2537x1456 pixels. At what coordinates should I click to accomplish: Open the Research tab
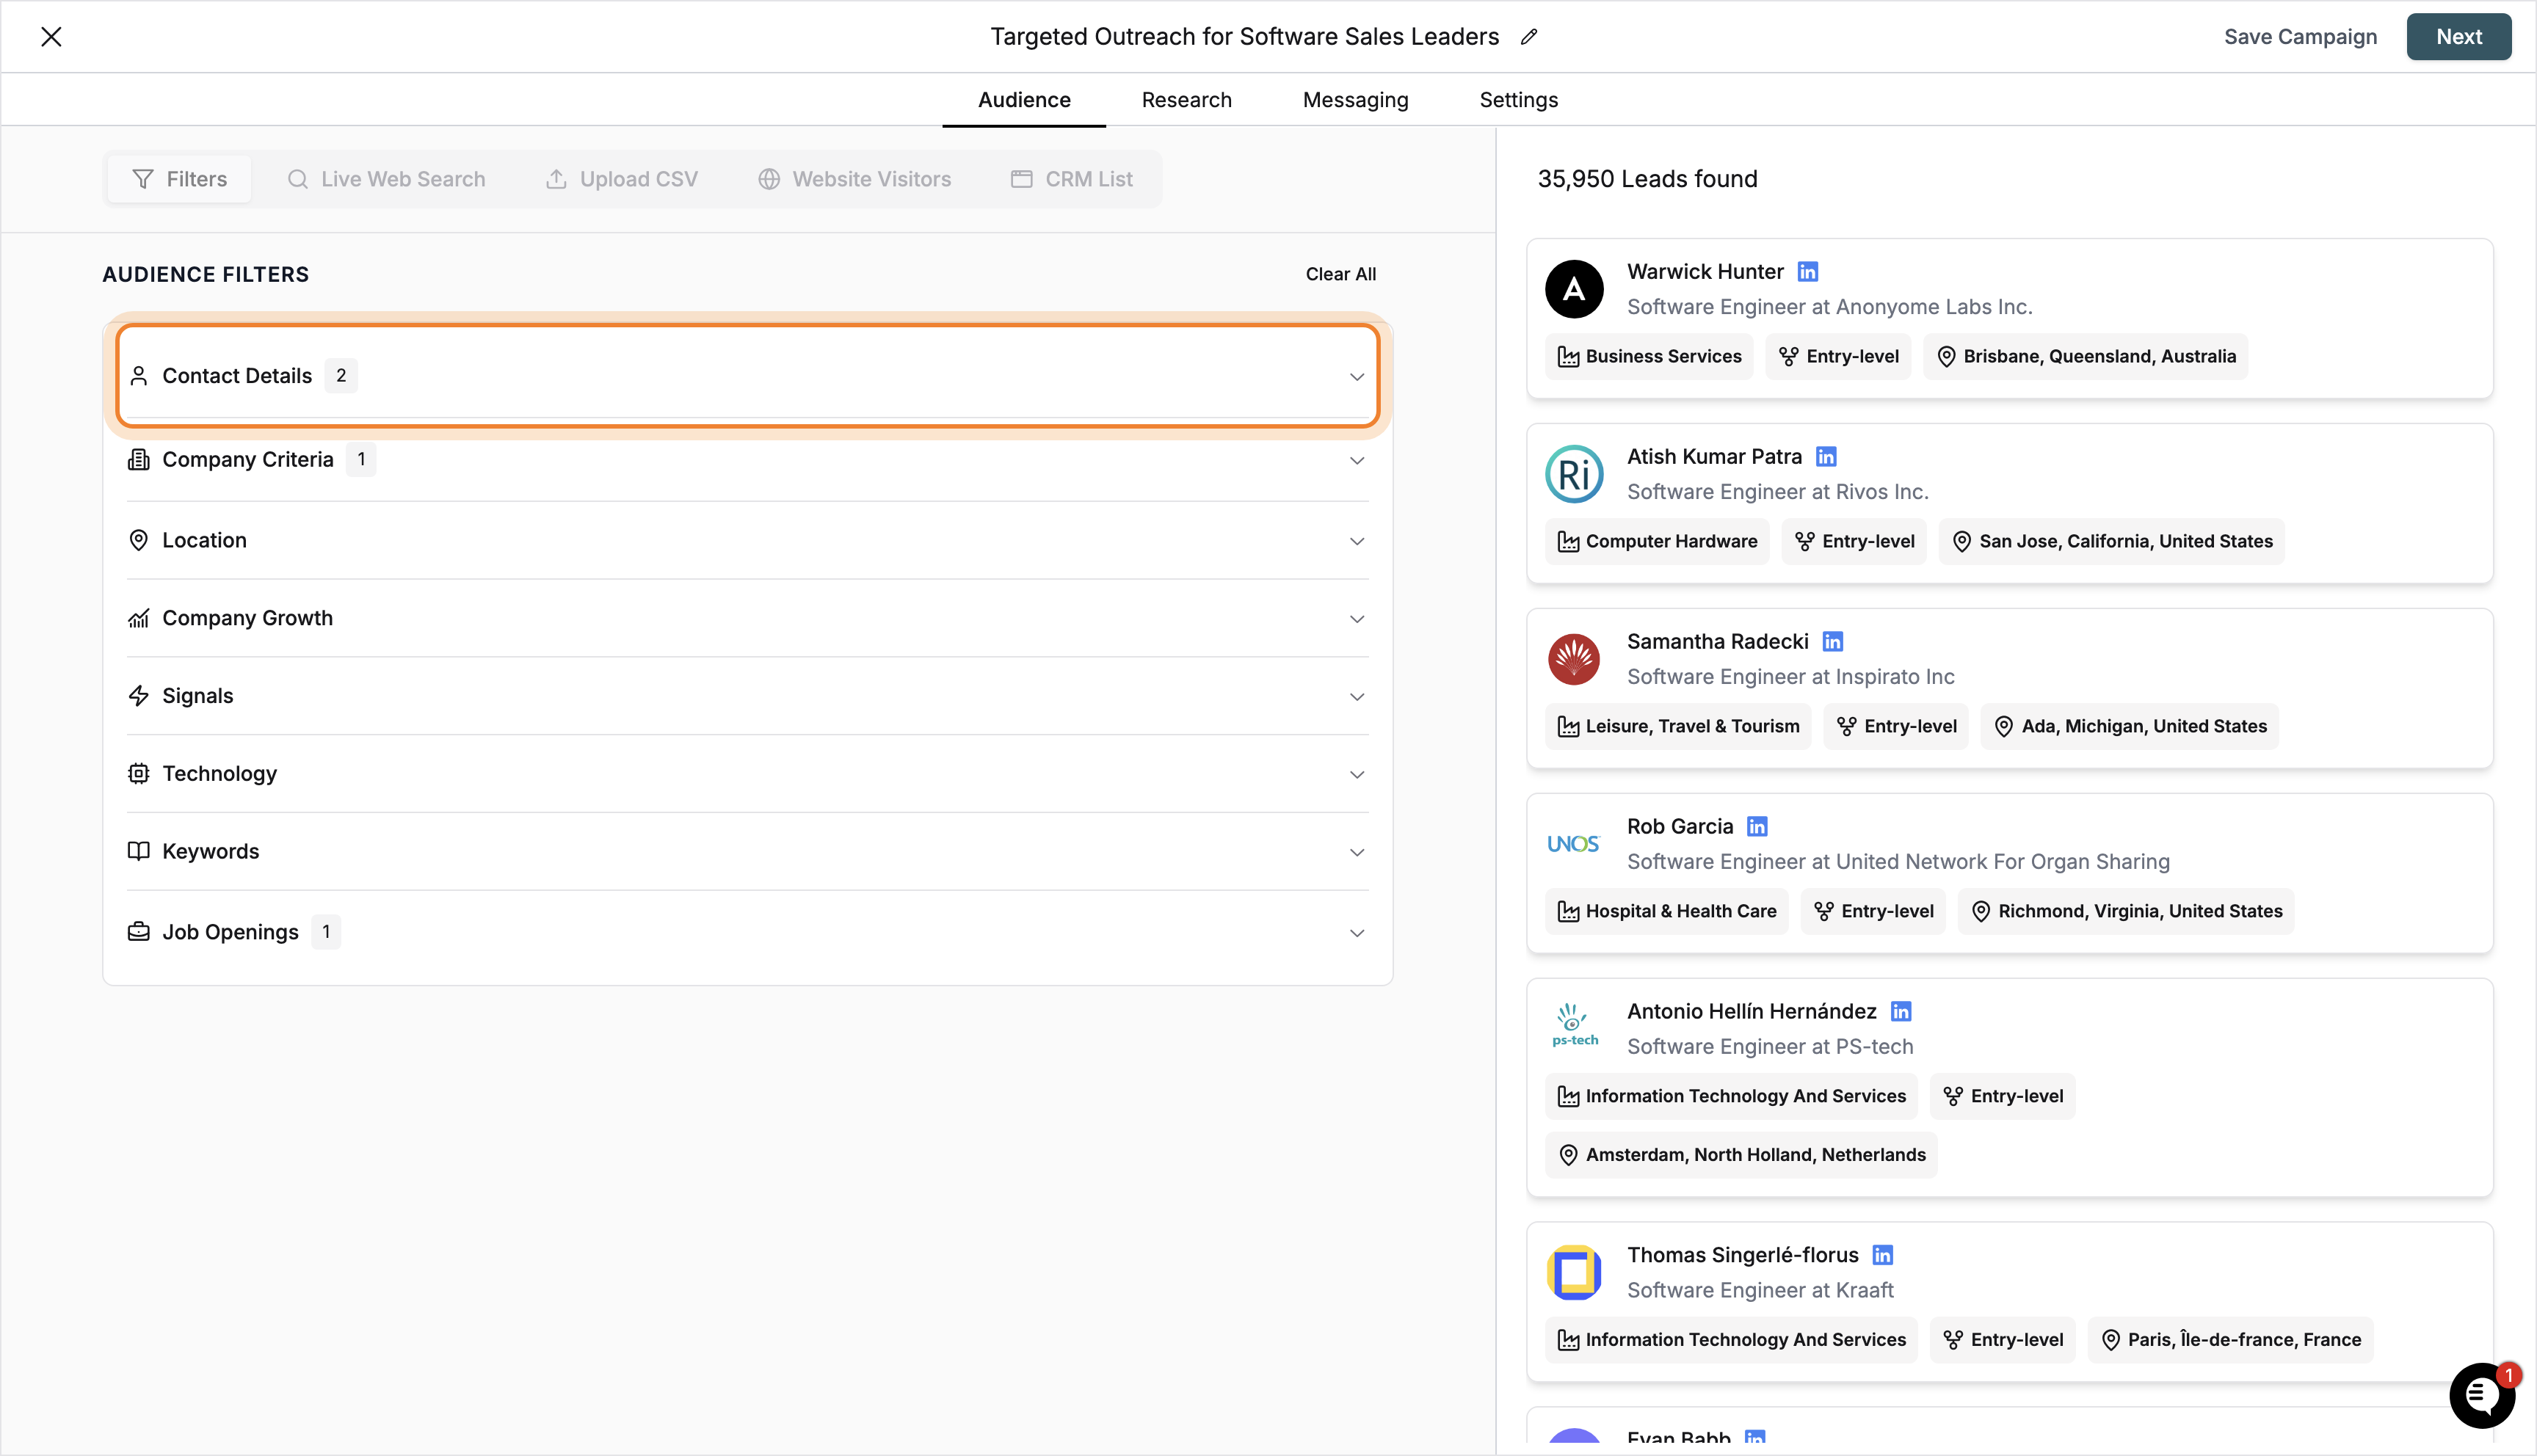point(1186,99)
